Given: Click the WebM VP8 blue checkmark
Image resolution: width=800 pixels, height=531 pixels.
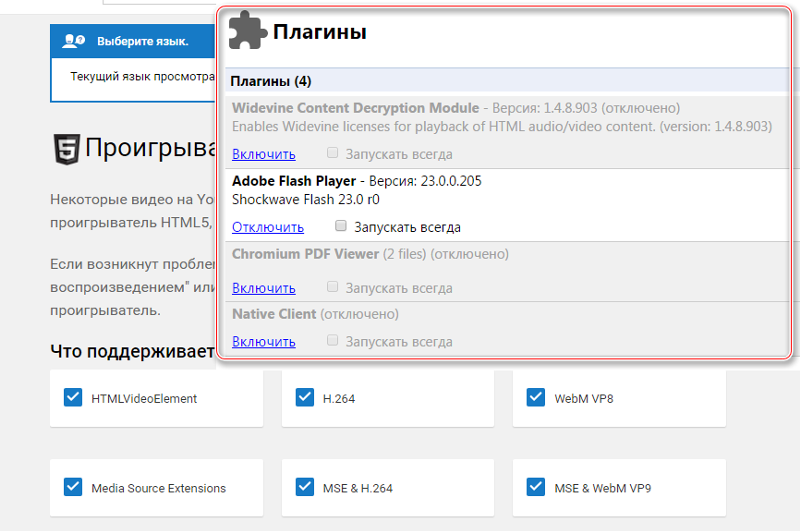Looking at the screenshot, I should point(536,397).
